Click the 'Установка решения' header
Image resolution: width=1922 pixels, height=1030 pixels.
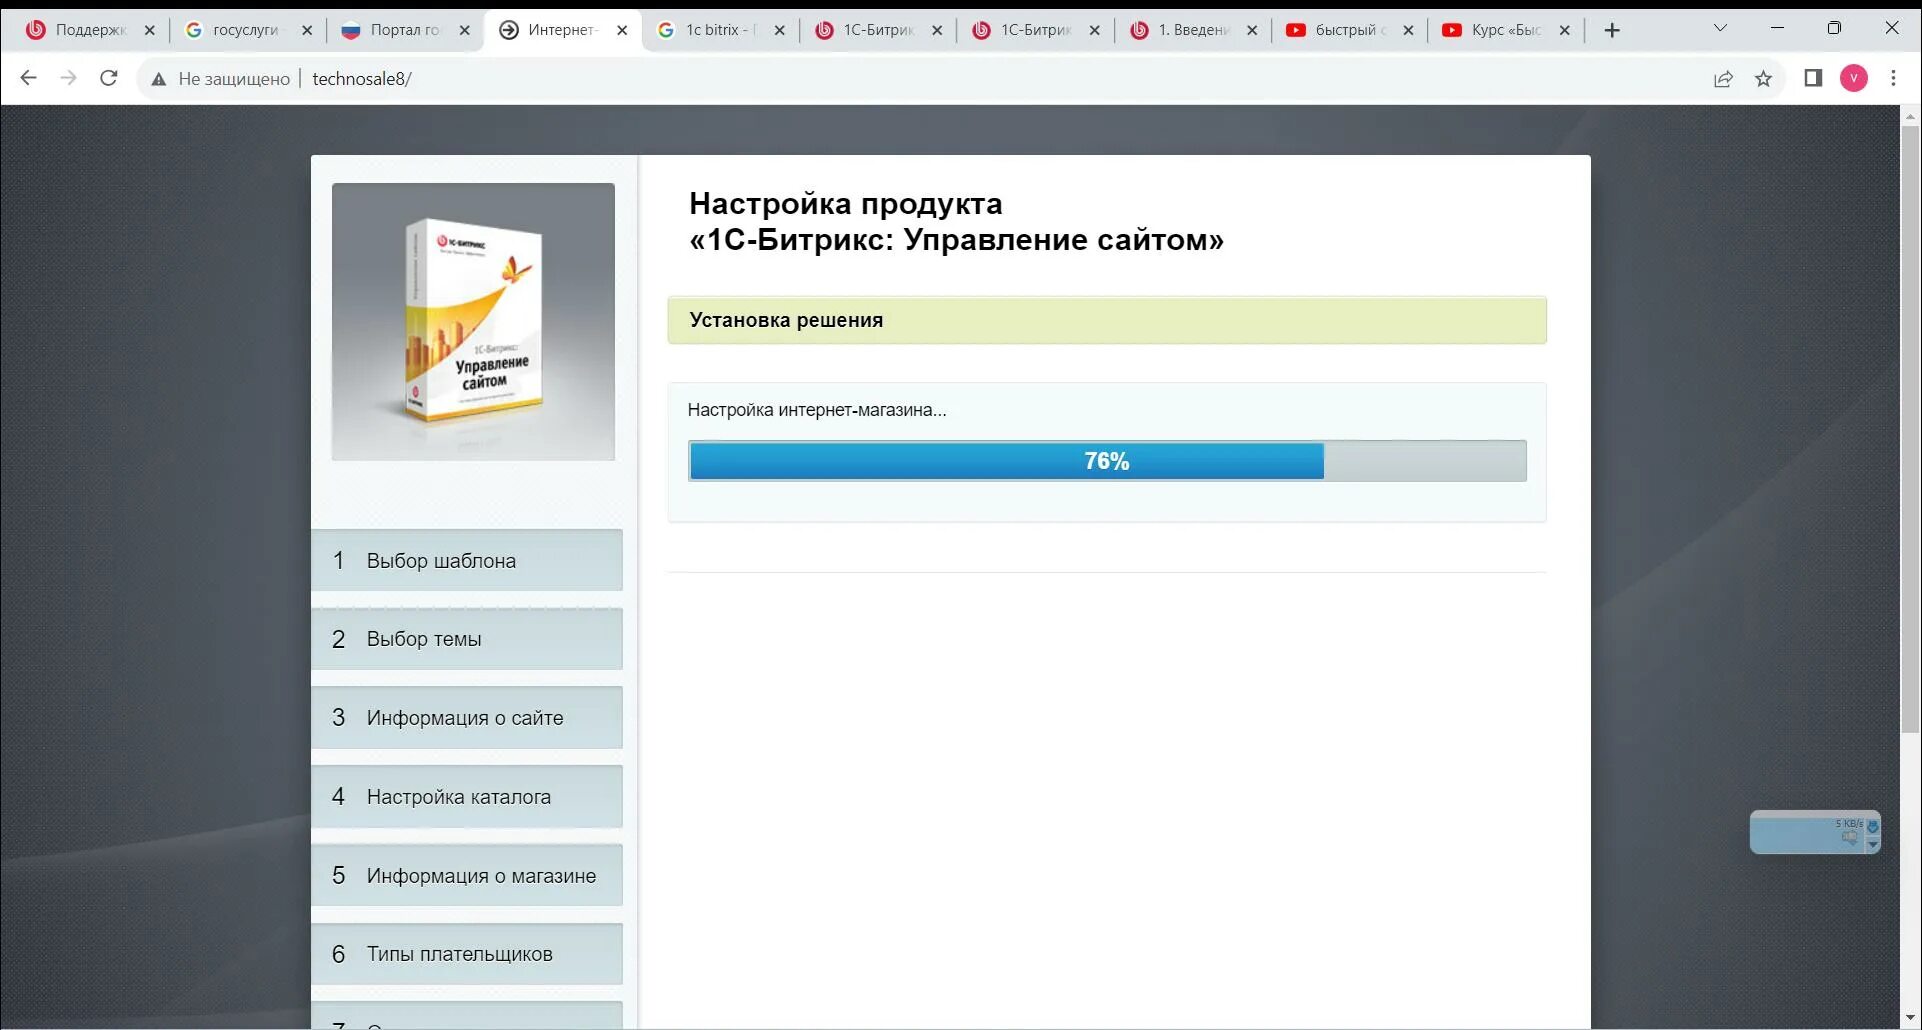[1107, 320]
